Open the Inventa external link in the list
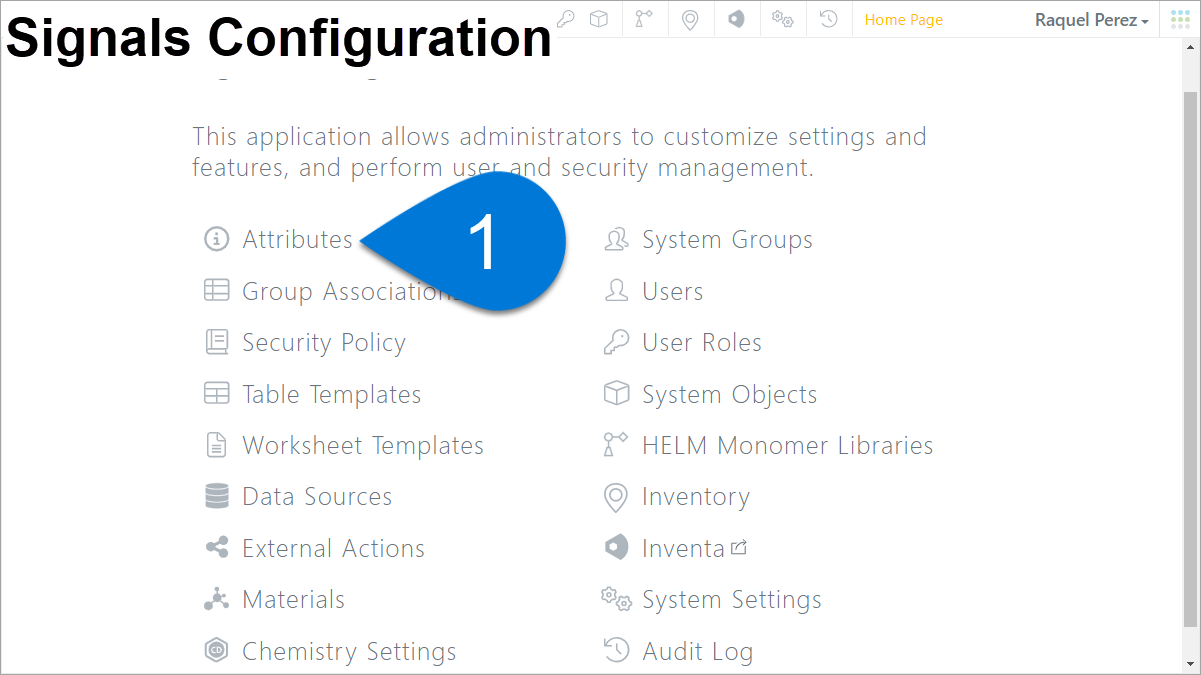Viewport: 1201px width, 675px height. [x=694, y=548]
